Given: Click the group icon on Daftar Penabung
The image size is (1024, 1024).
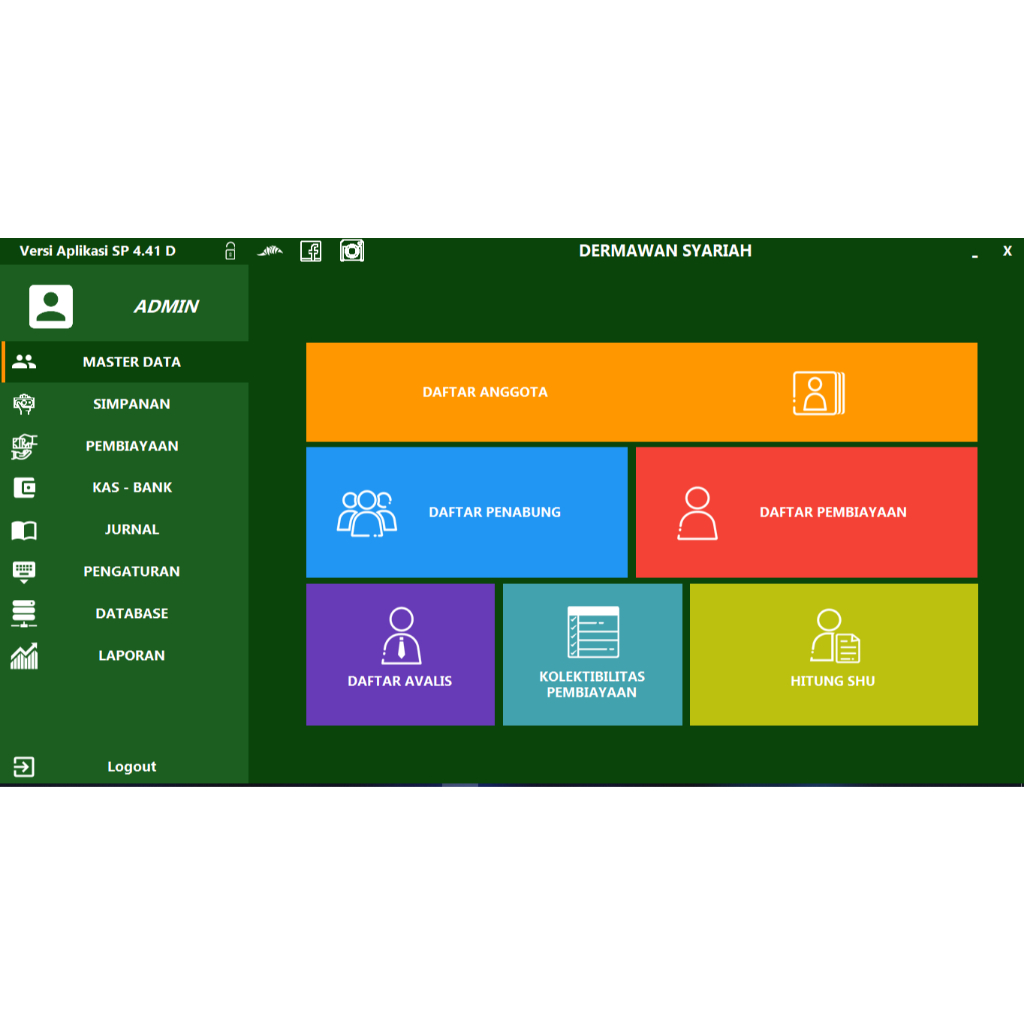Looking at the screenshot, I should (x=366, y=513).
